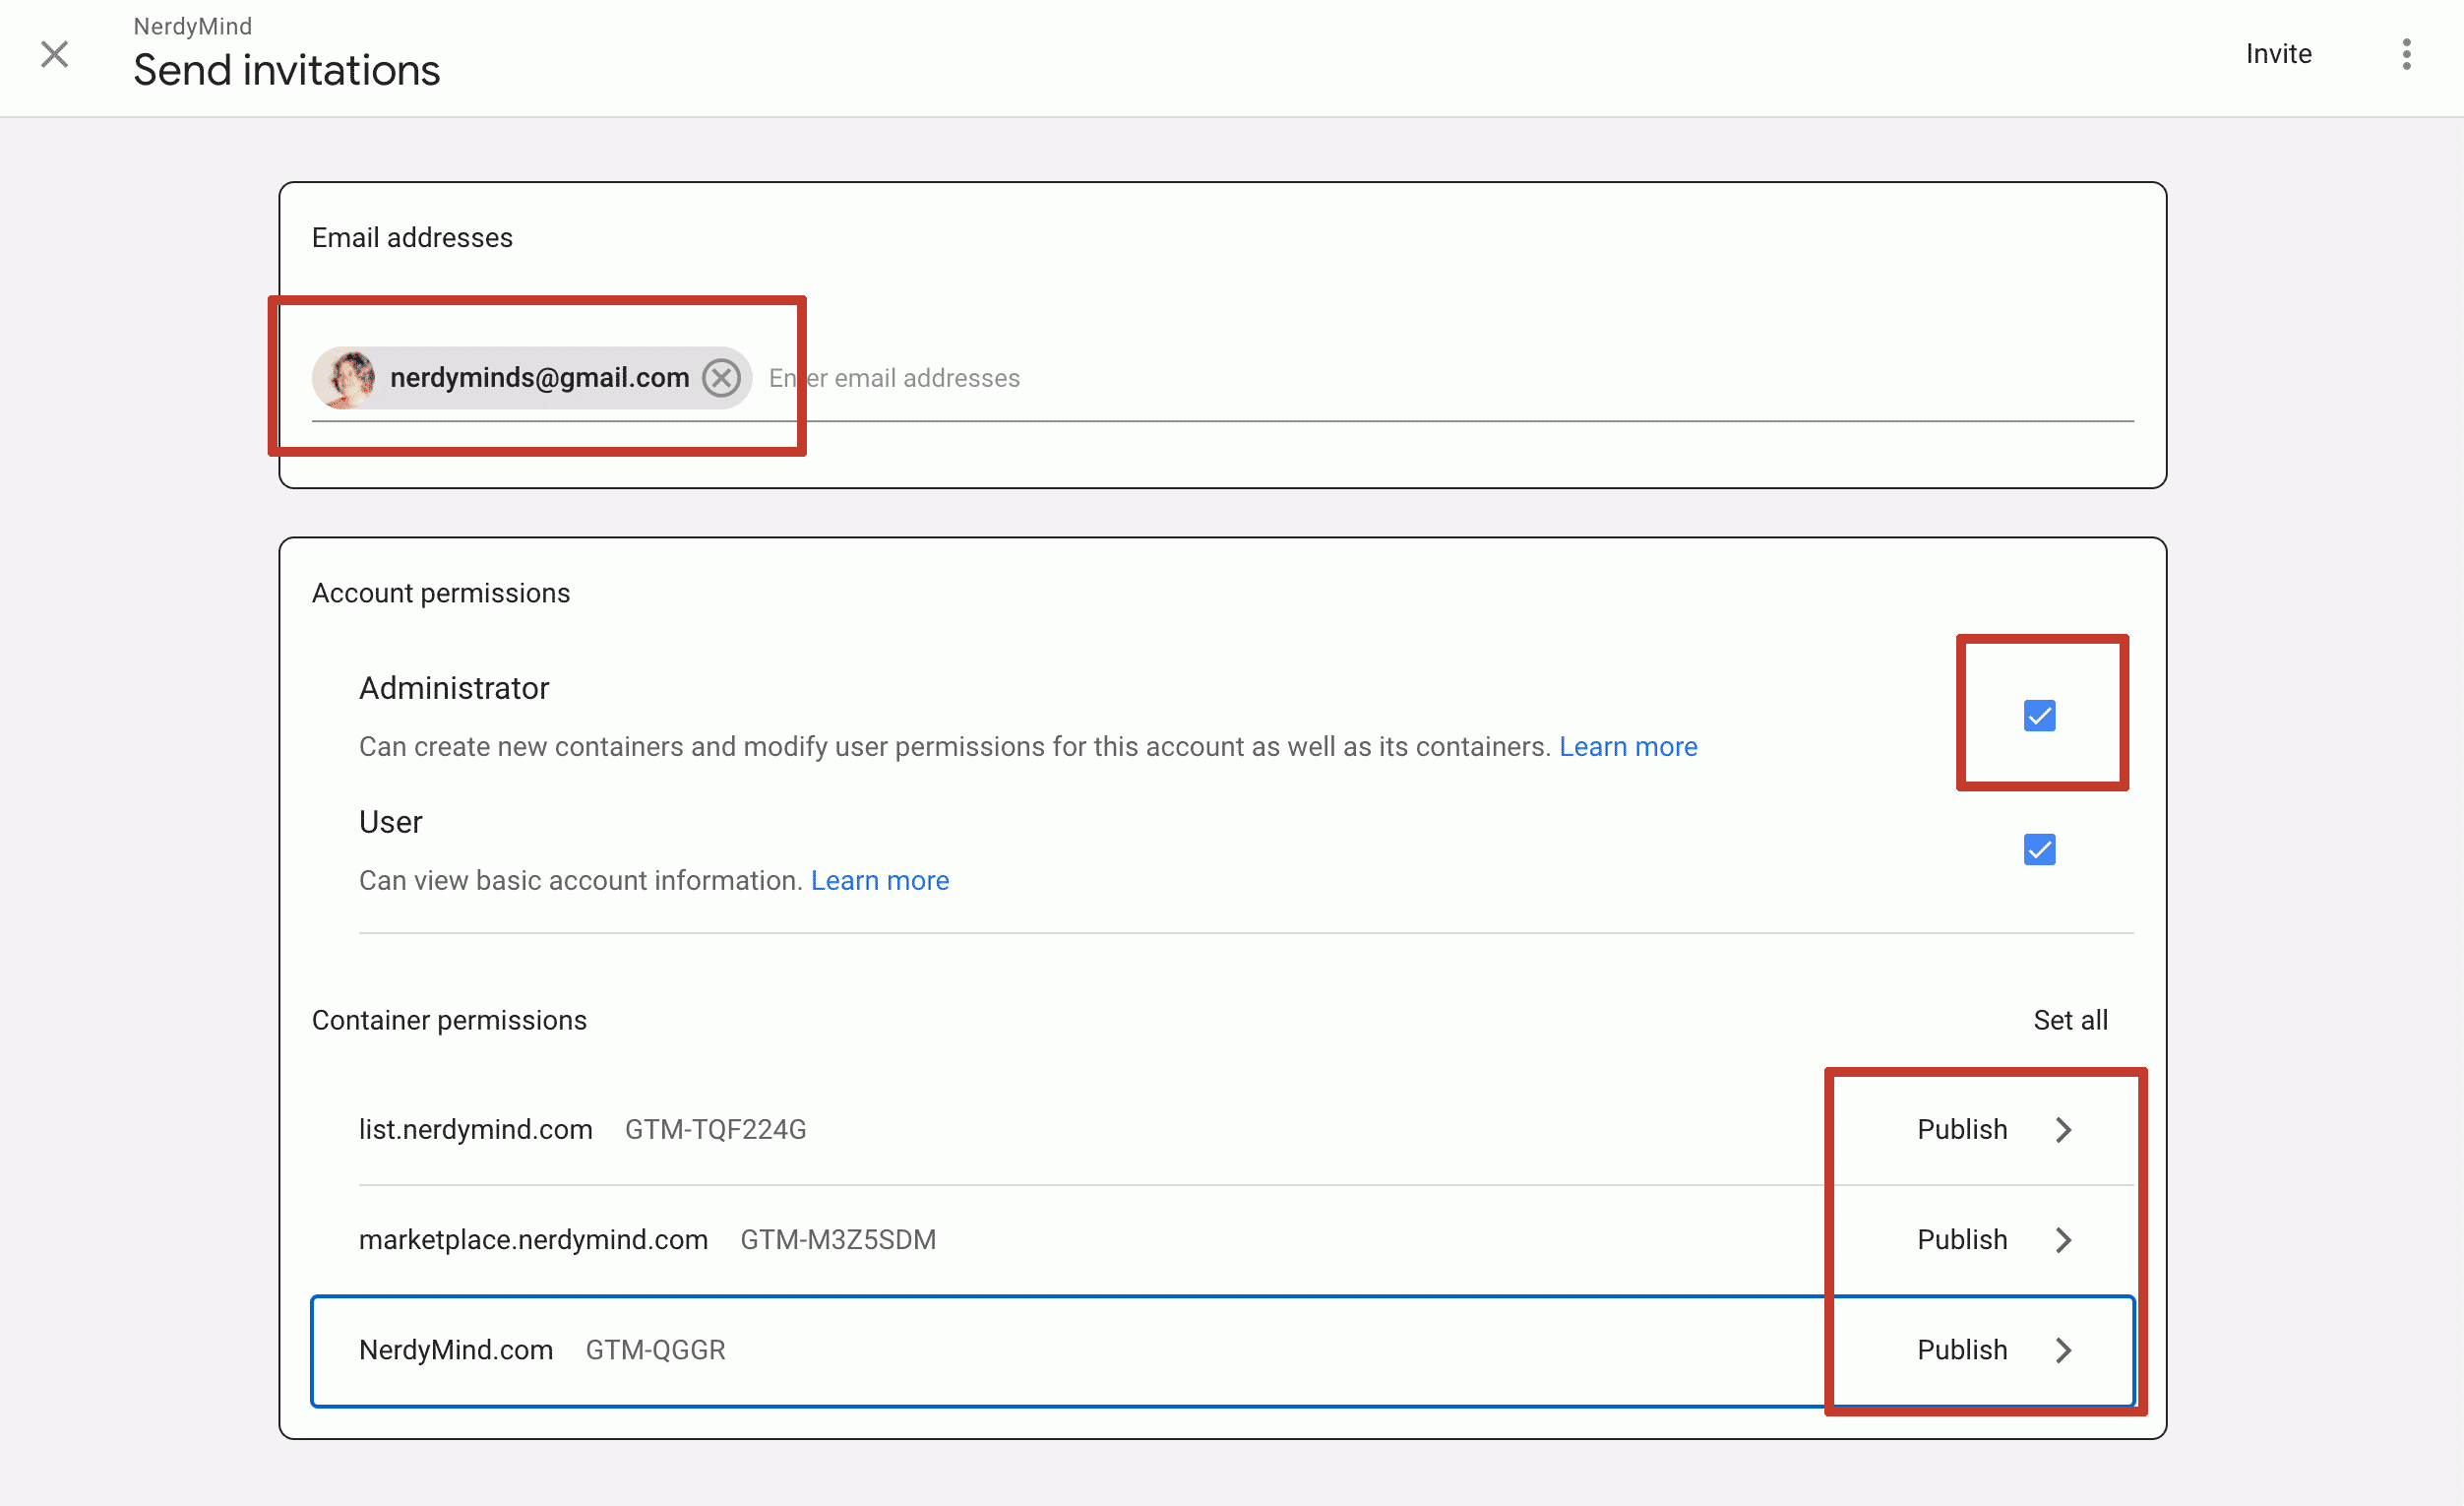Expand Publish permission for list.nerdymind.com
Screen dimensions: 2464x1506
1962,1130
